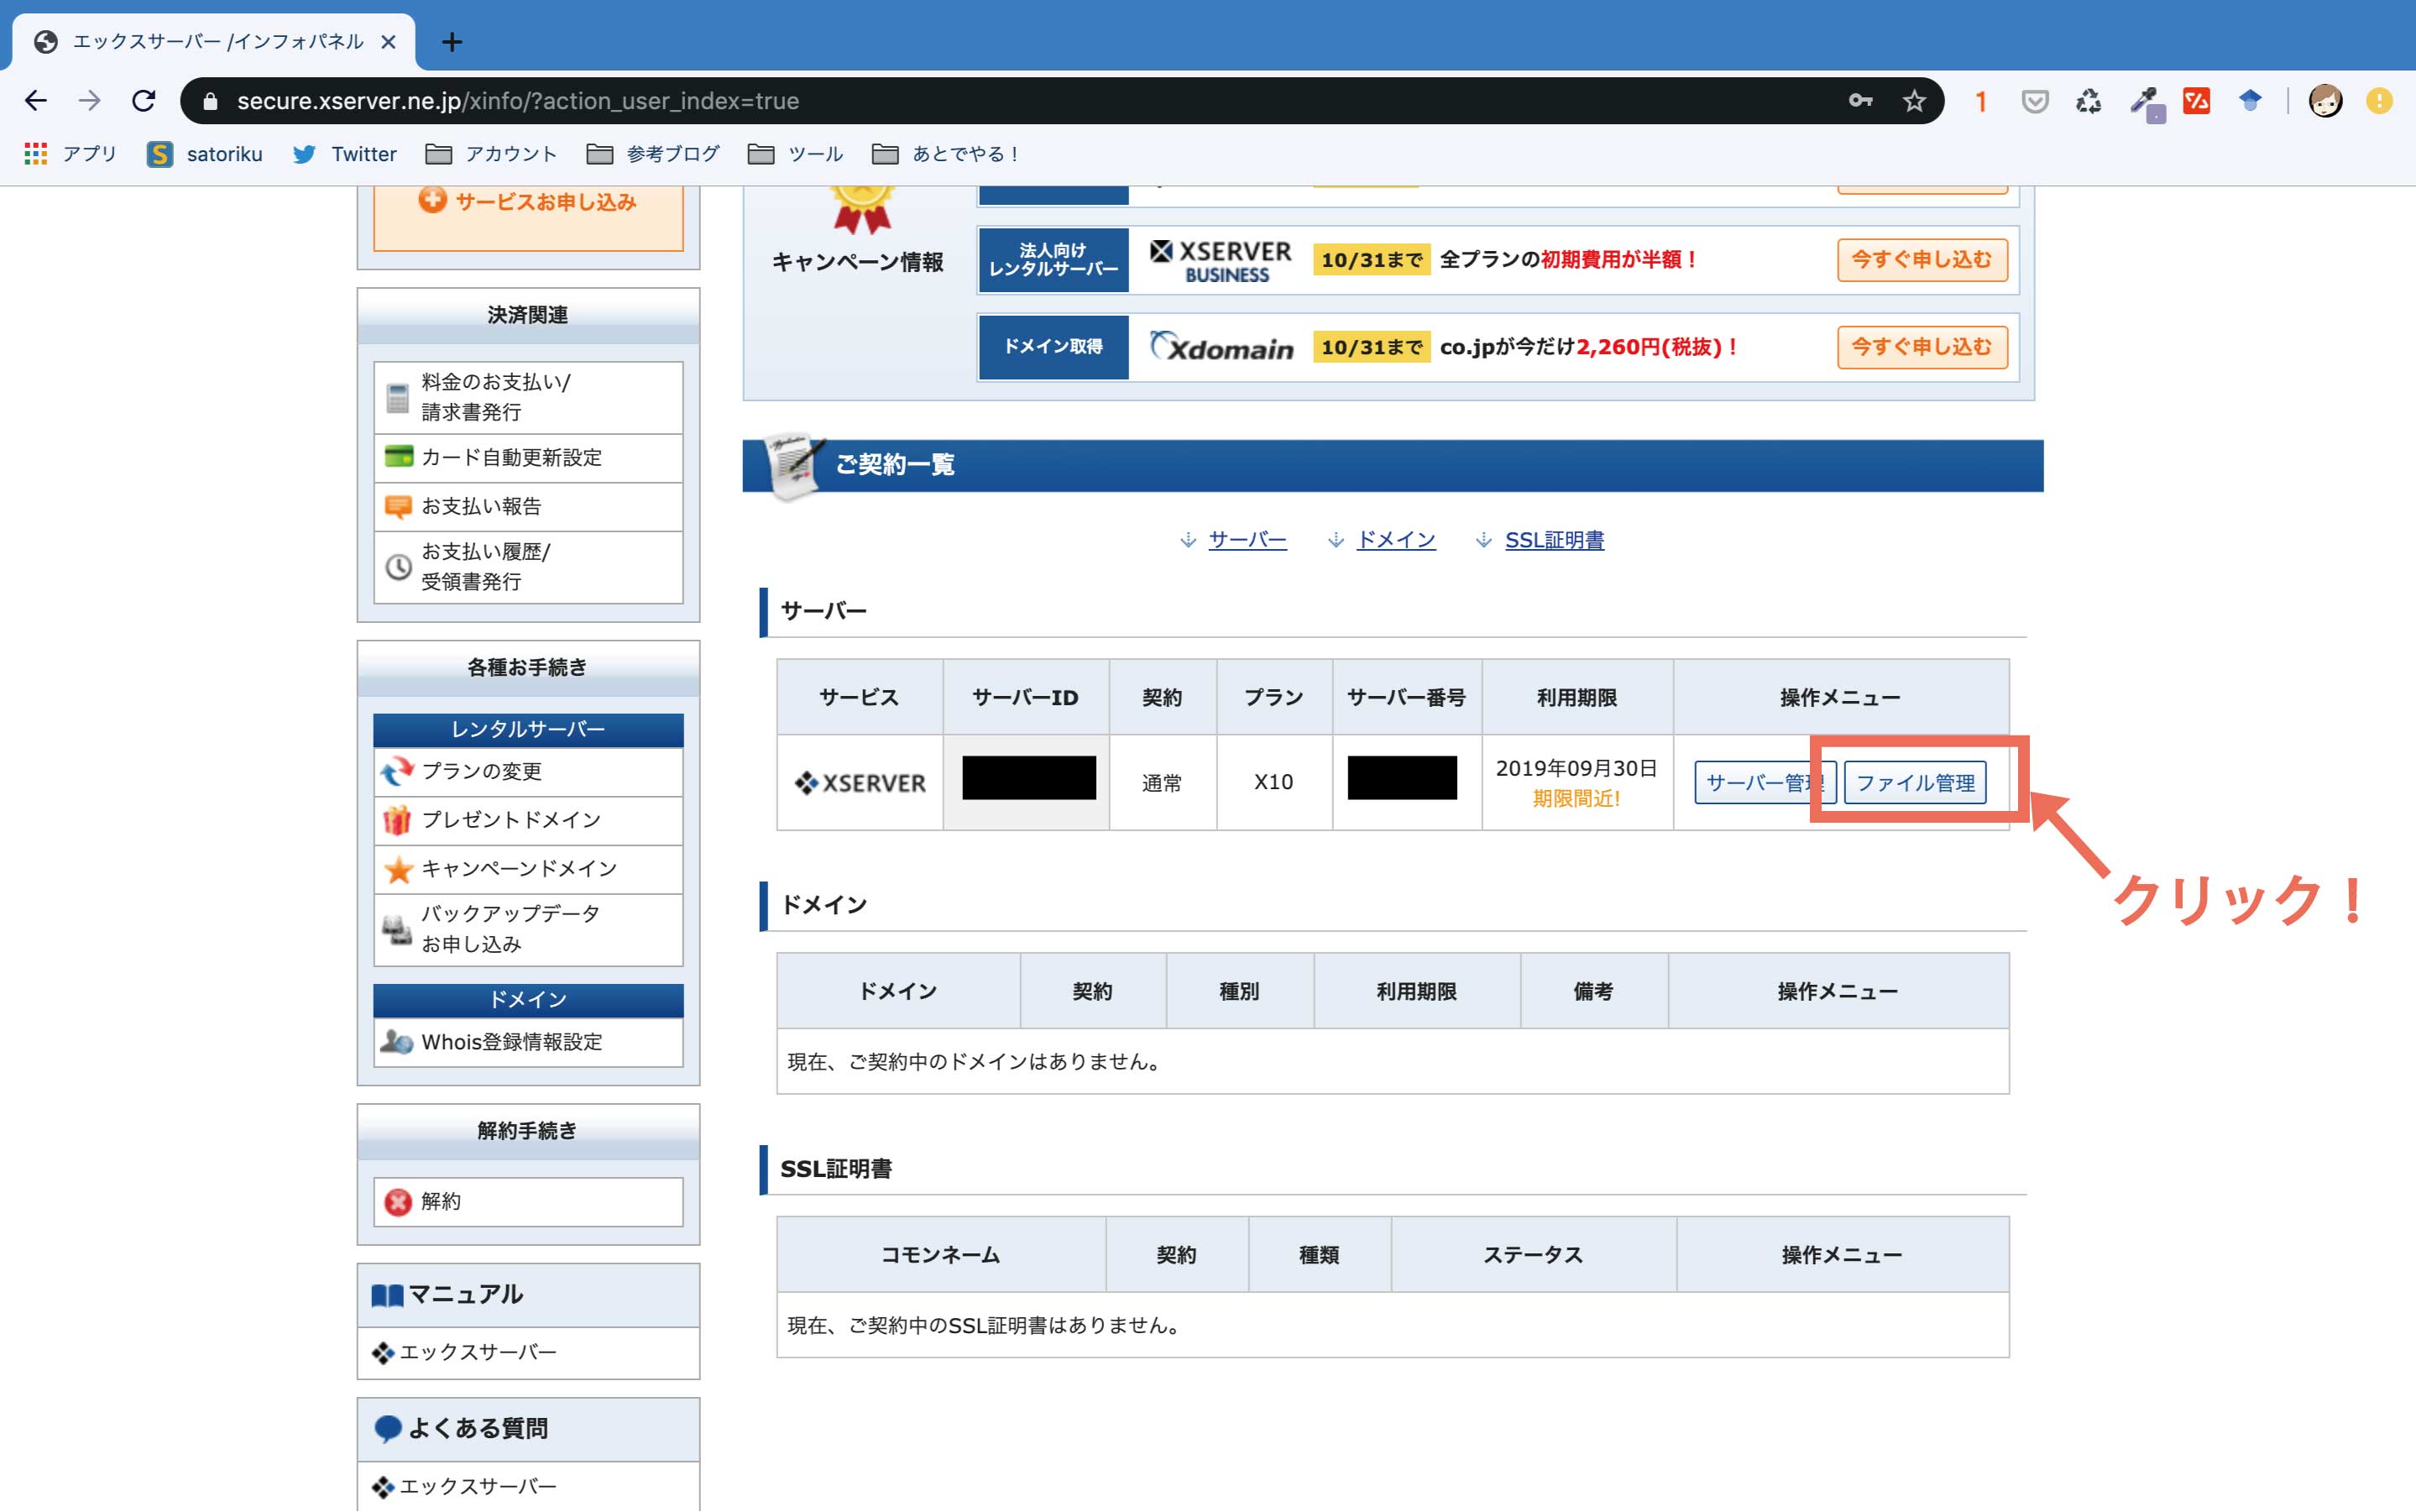
Task: Click the 解約 cancellation item
Action: pyautogui.click(x=528, y=1202)
